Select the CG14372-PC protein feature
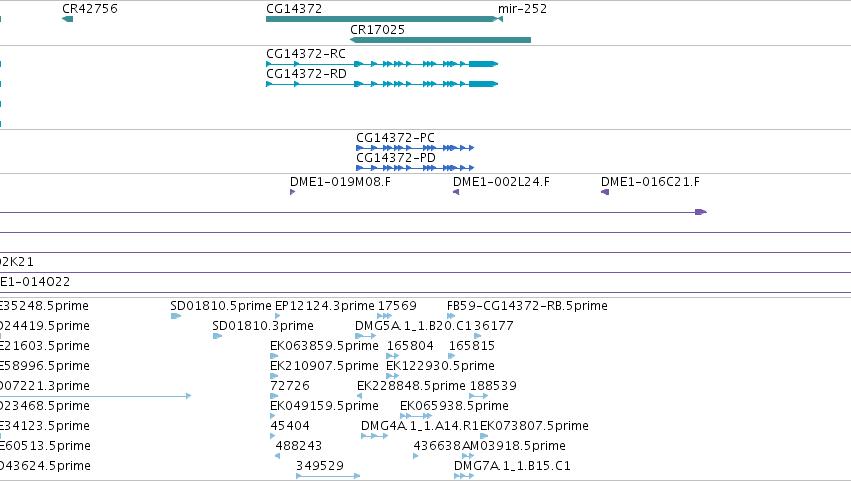 (415, 148)
